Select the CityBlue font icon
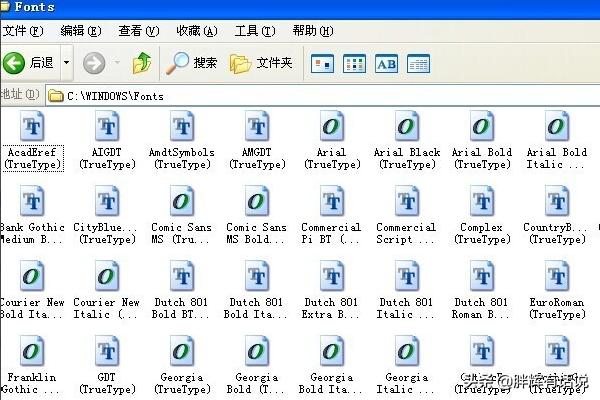The height and width of the screenshot is (400, 600). pos(107,201)
